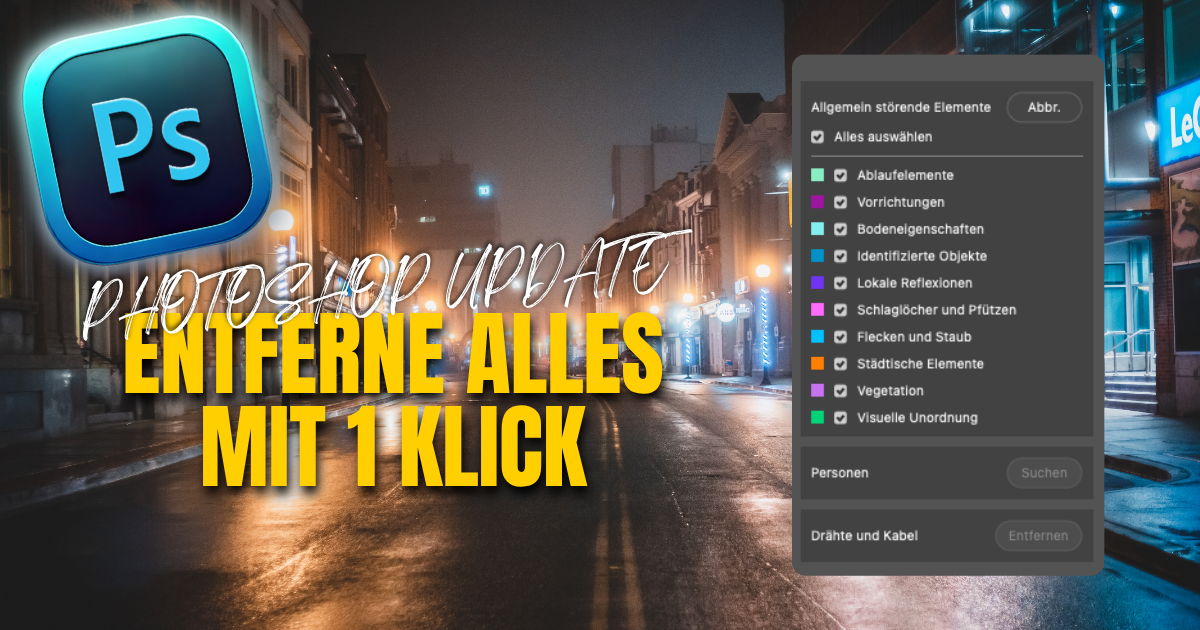Click the Suchen button next to Personen

1044,473
